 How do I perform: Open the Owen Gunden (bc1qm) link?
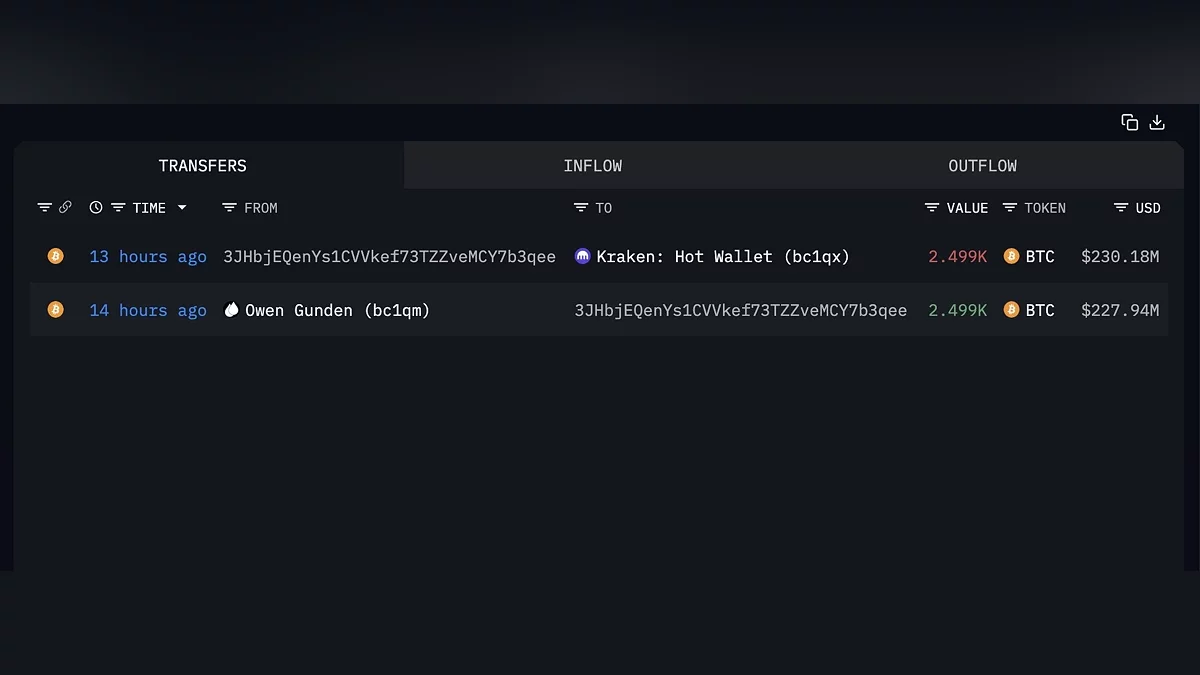(337, 310)
